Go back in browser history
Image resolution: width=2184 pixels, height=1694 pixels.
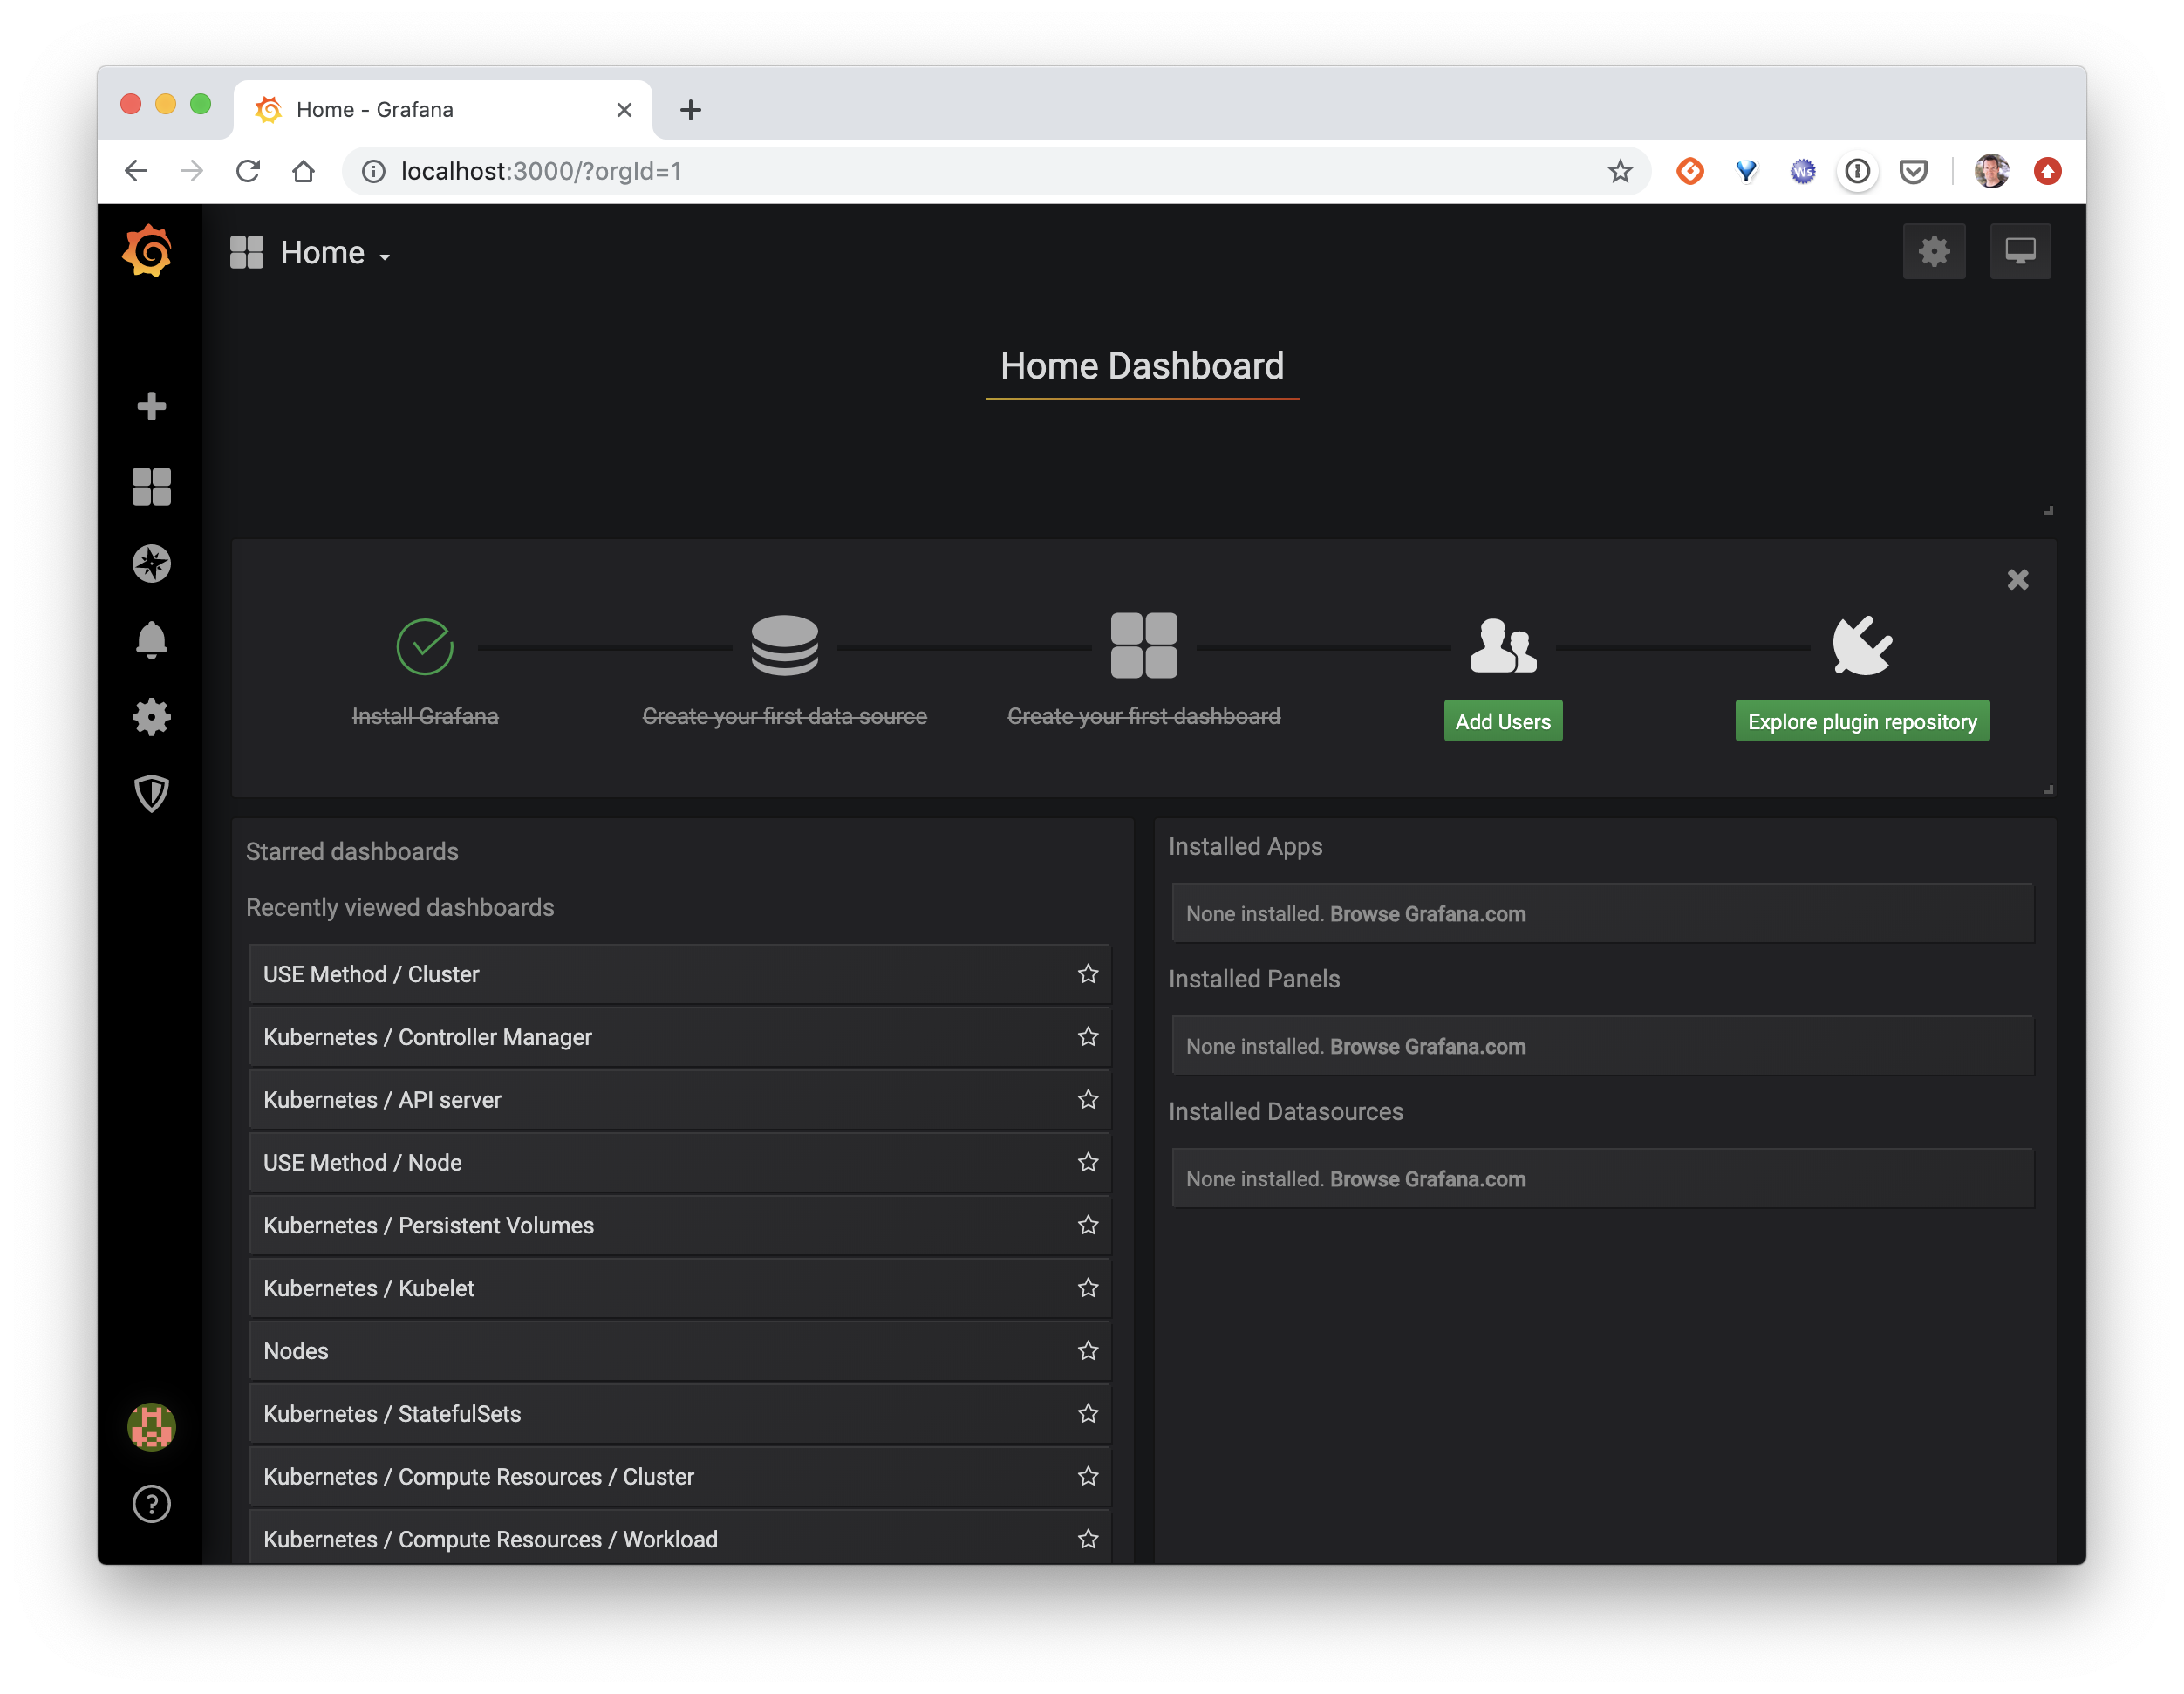coord(136,171)
